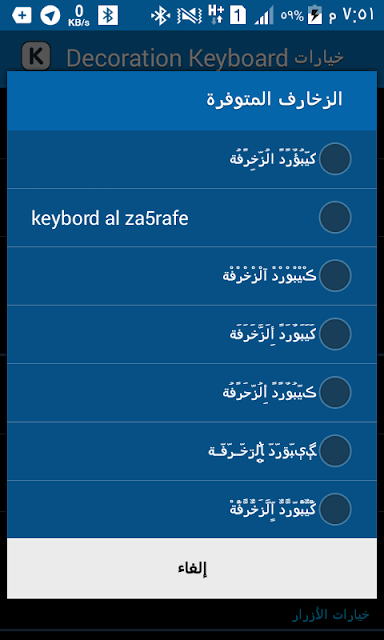Open خيارات الأزرار behind the dialog
The width and height of the screenshot is (384, 640).
[331, 615]
